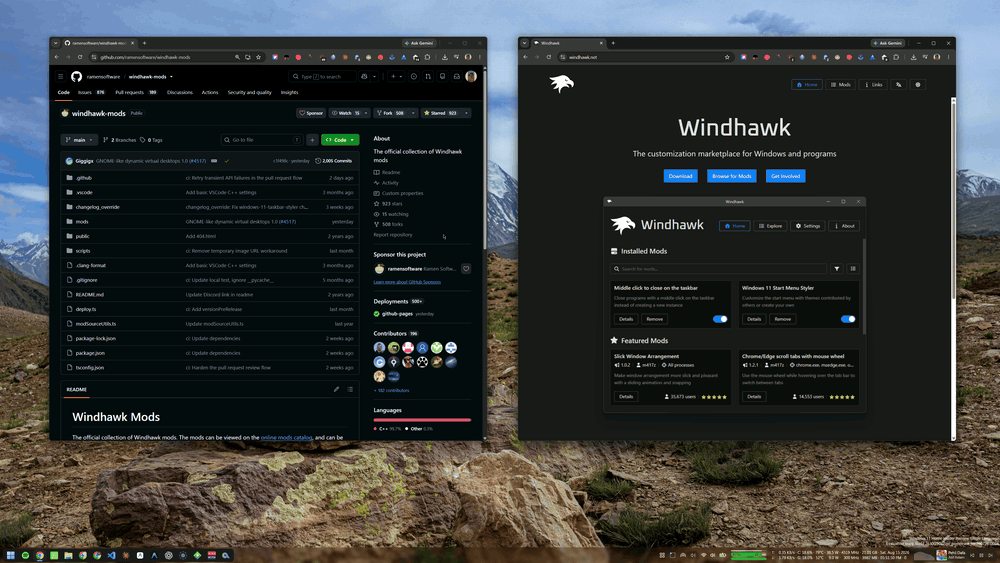1000x563 pixels.
Task: Click zoom magnifier icon in GitHub address bar
Action: pyautogui.click(x=237, y=57)
